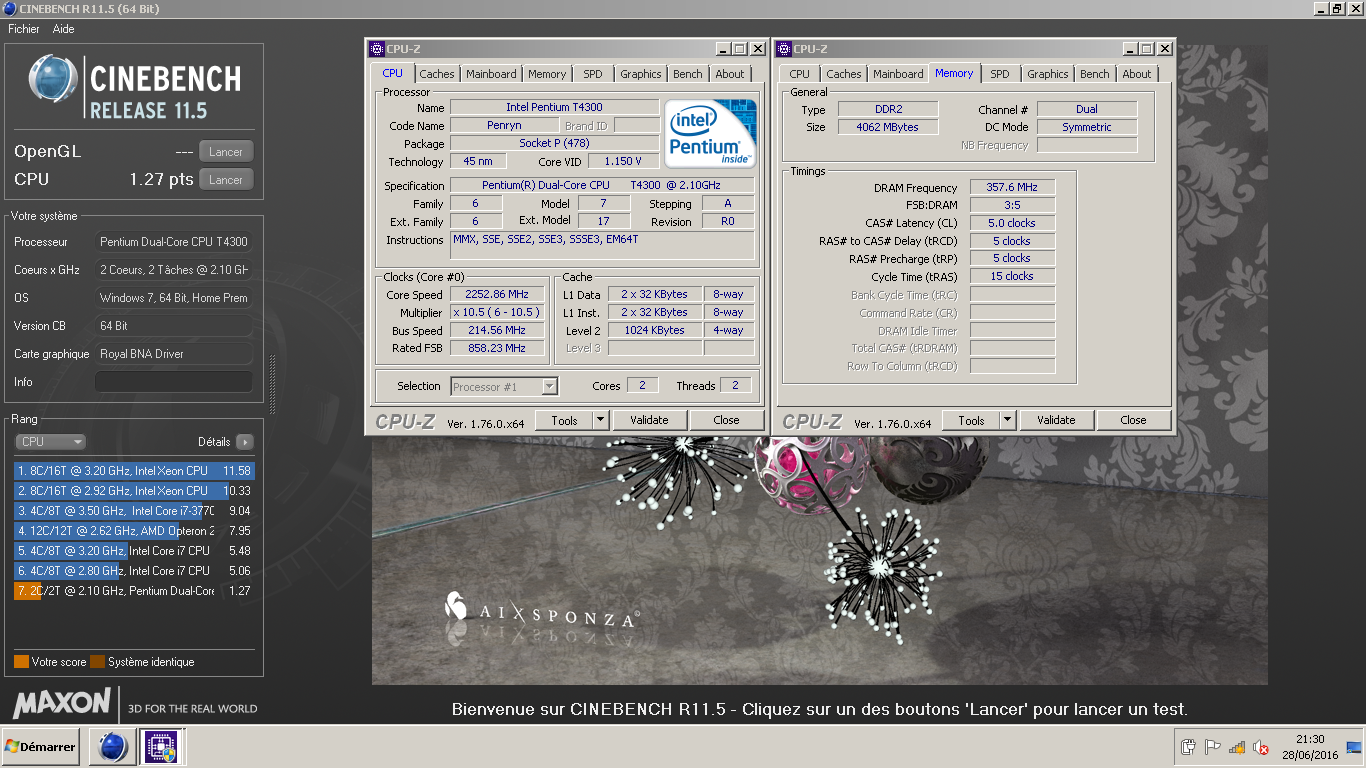Launch the OpenGL test with Lancer
1366x768 pixels.
[x=226, y=152]
